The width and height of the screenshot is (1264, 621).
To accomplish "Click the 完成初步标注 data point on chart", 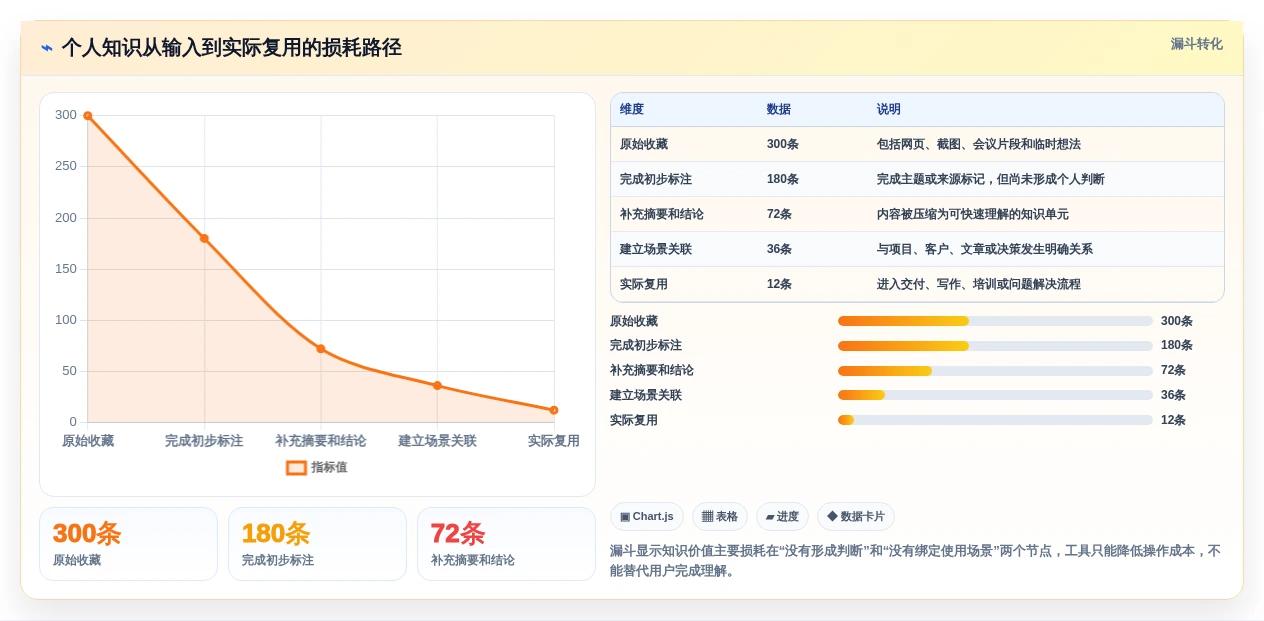I will tap(204, 238).
